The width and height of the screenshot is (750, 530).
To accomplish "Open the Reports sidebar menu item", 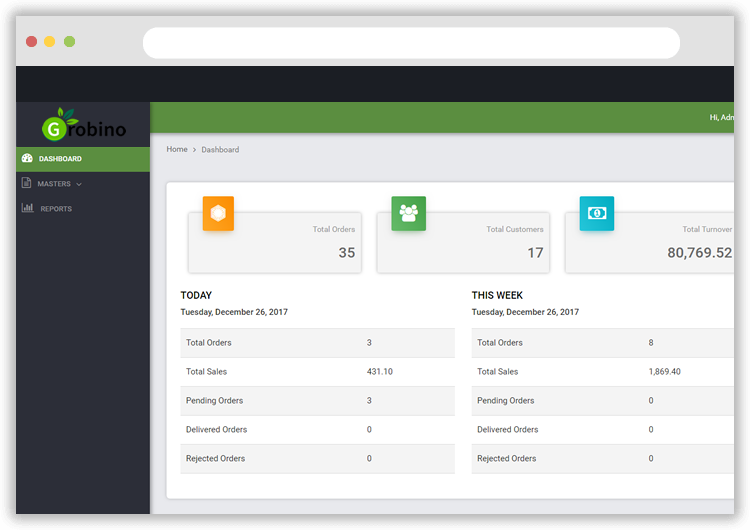I will point(83,209).
